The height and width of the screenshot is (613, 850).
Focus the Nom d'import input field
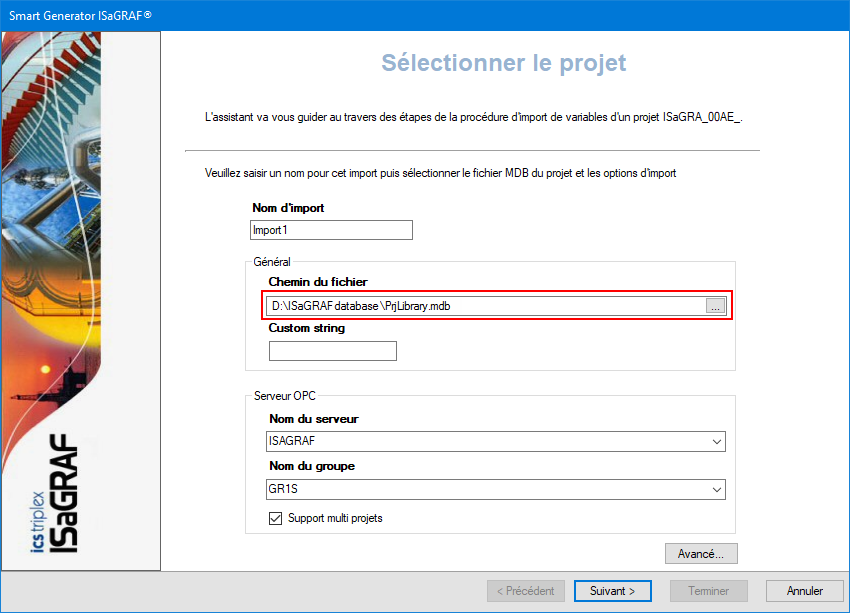[331, 230]
